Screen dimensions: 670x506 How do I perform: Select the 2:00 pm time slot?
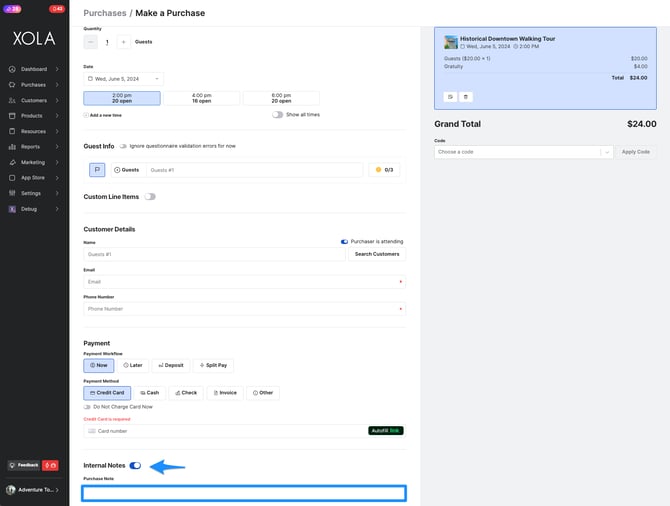point(122,98)
